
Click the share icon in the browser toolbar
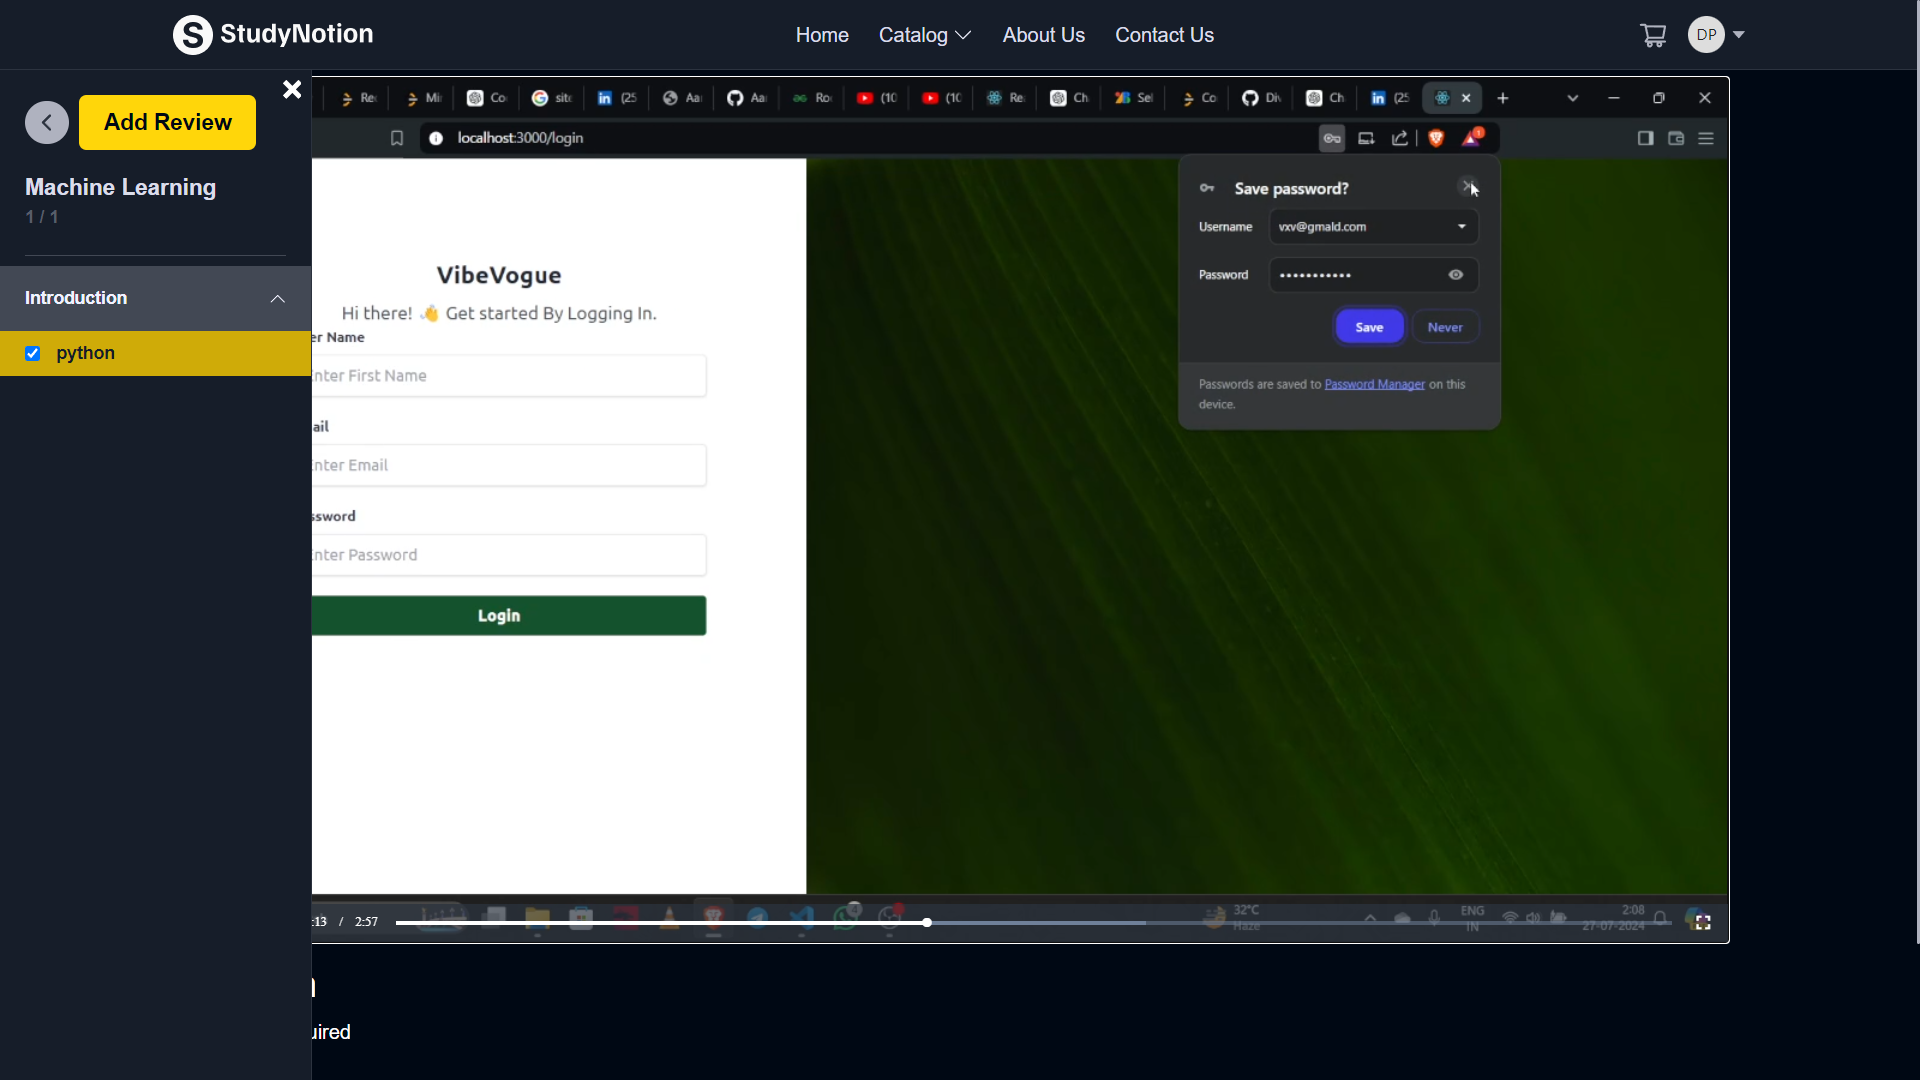tap(1400, 138)
